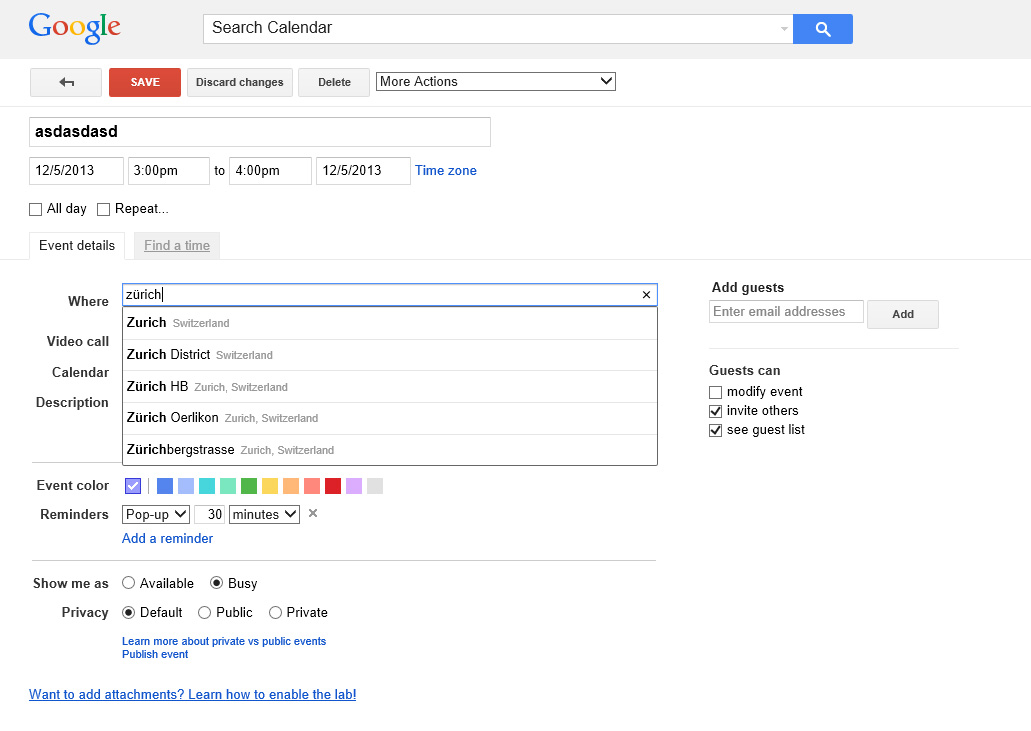Pick the purple event color
Viewport: 1031px width, 731px height.
[354, 486]
